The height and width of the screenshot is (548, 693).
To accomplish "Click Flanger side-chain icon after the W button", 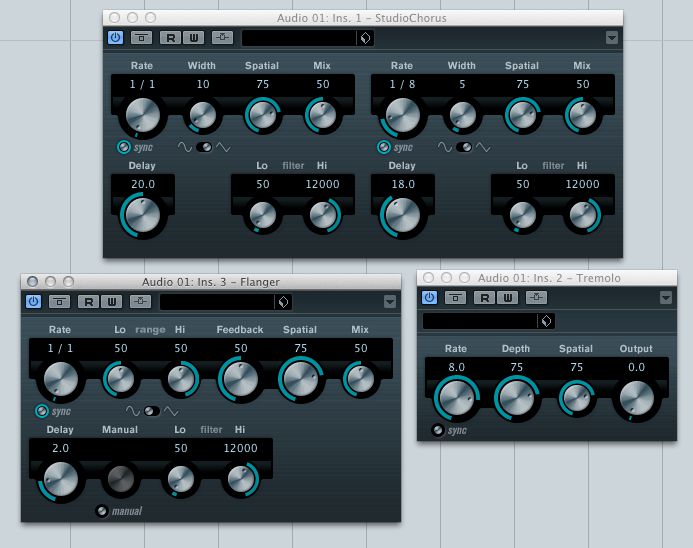I will point(141,301).
